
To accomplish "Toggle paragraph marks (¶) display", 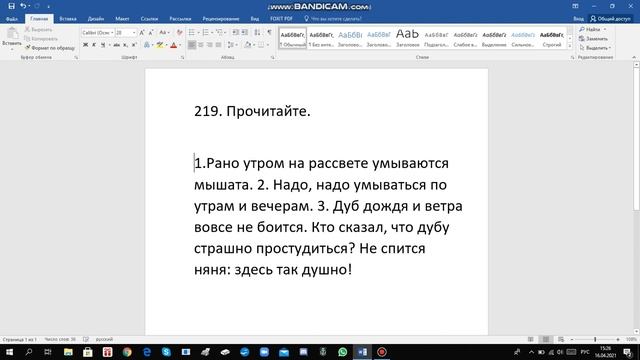I will point(269,32).
